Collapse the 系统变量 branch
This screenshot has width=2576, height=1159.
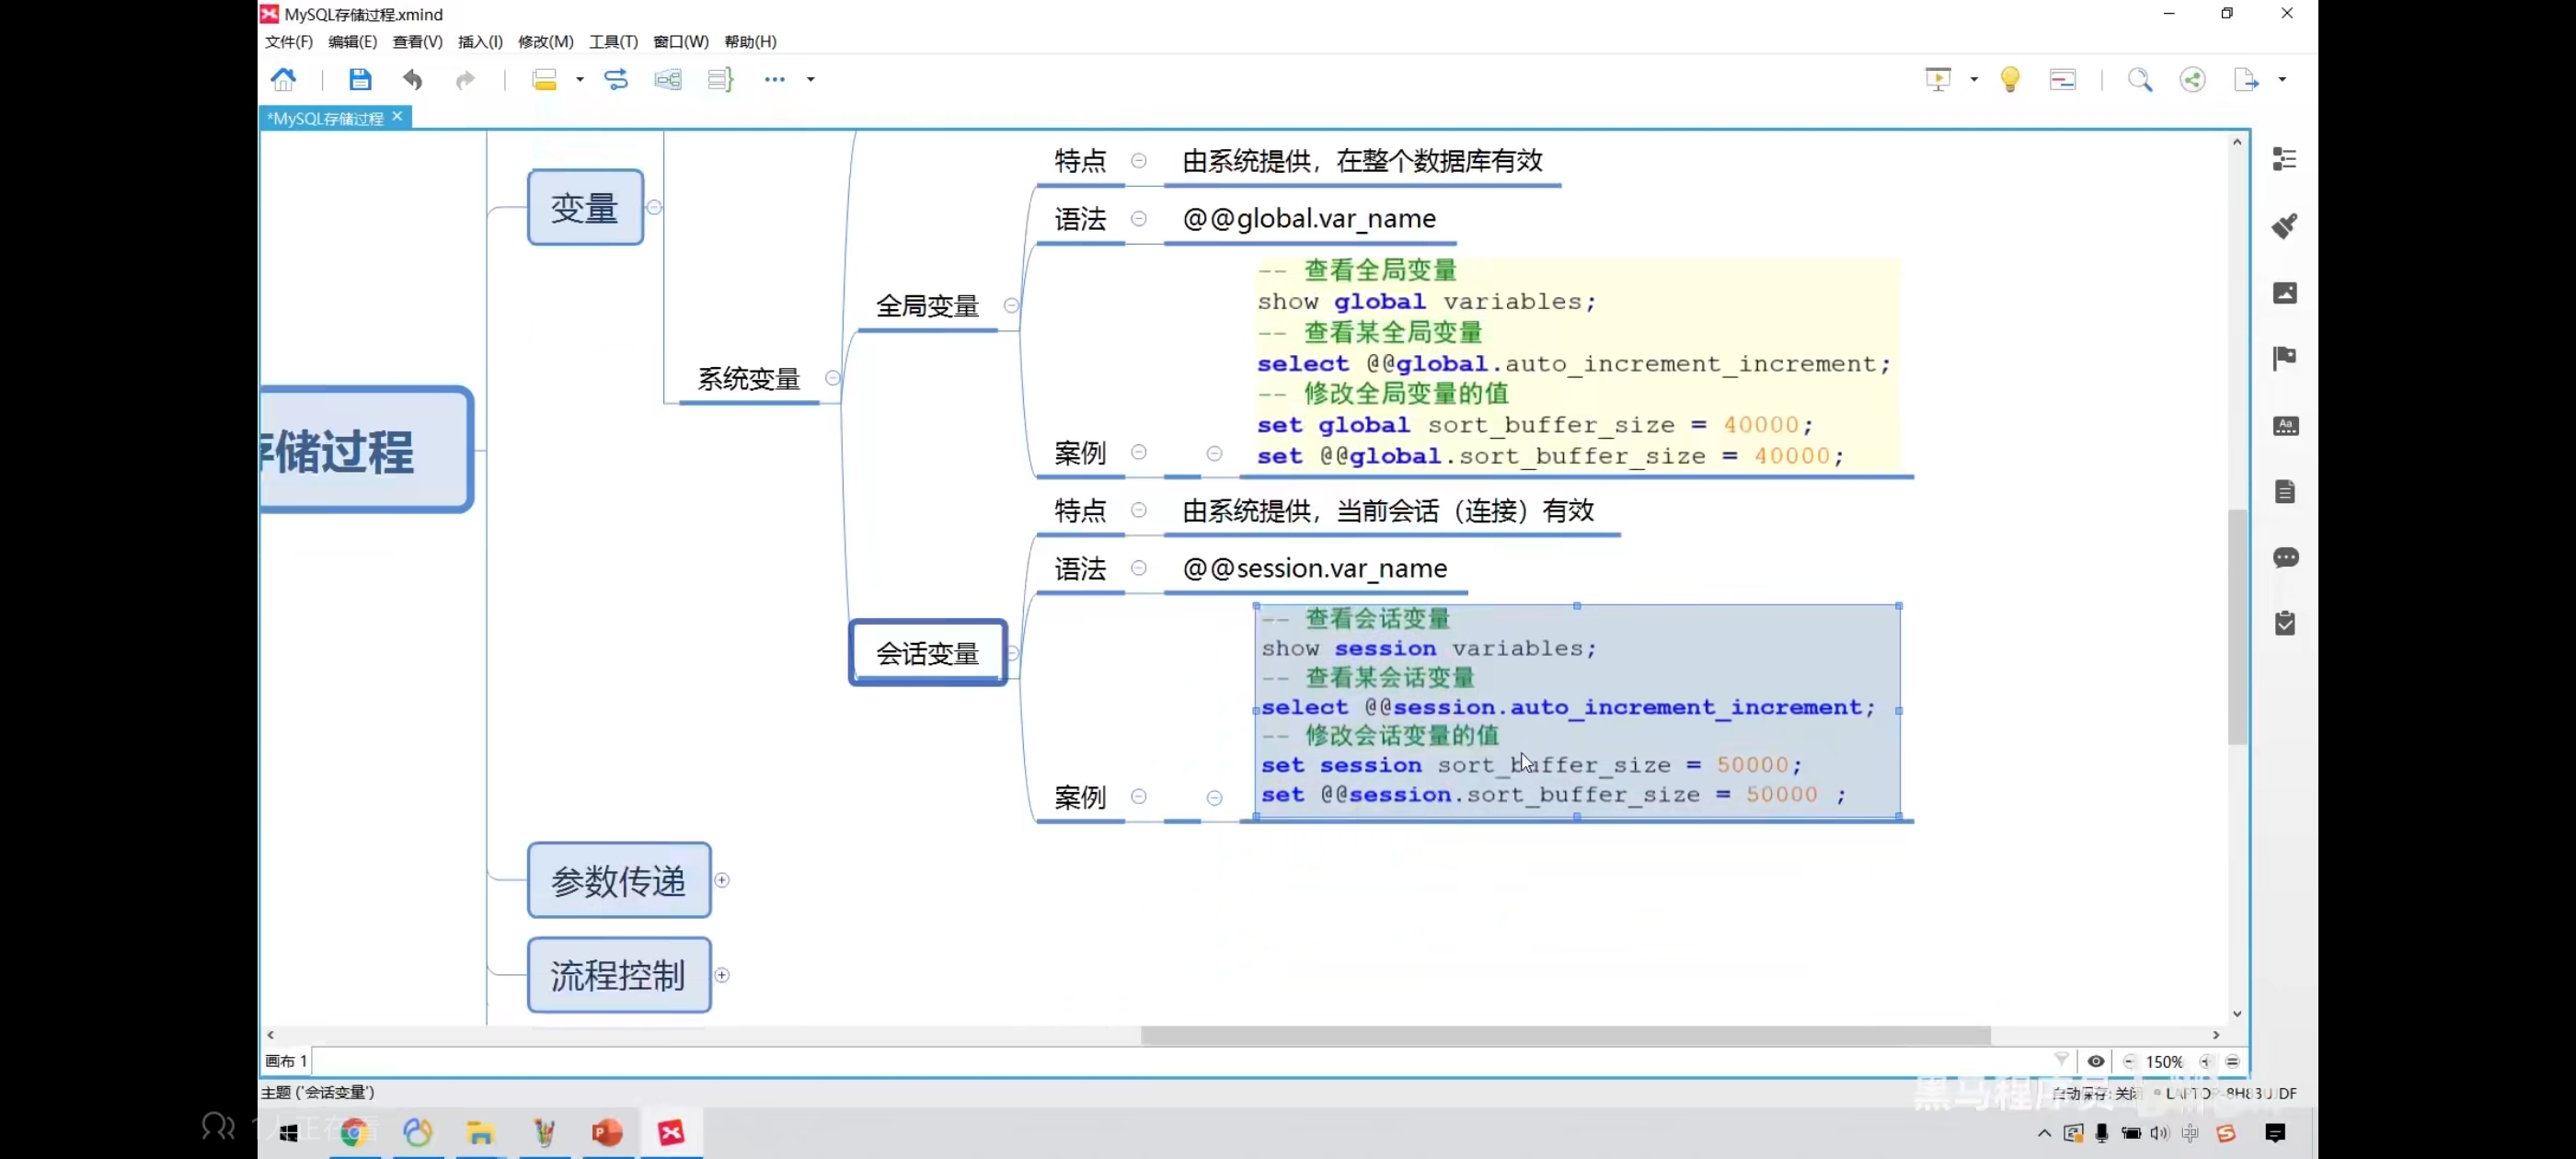(832, 378)
